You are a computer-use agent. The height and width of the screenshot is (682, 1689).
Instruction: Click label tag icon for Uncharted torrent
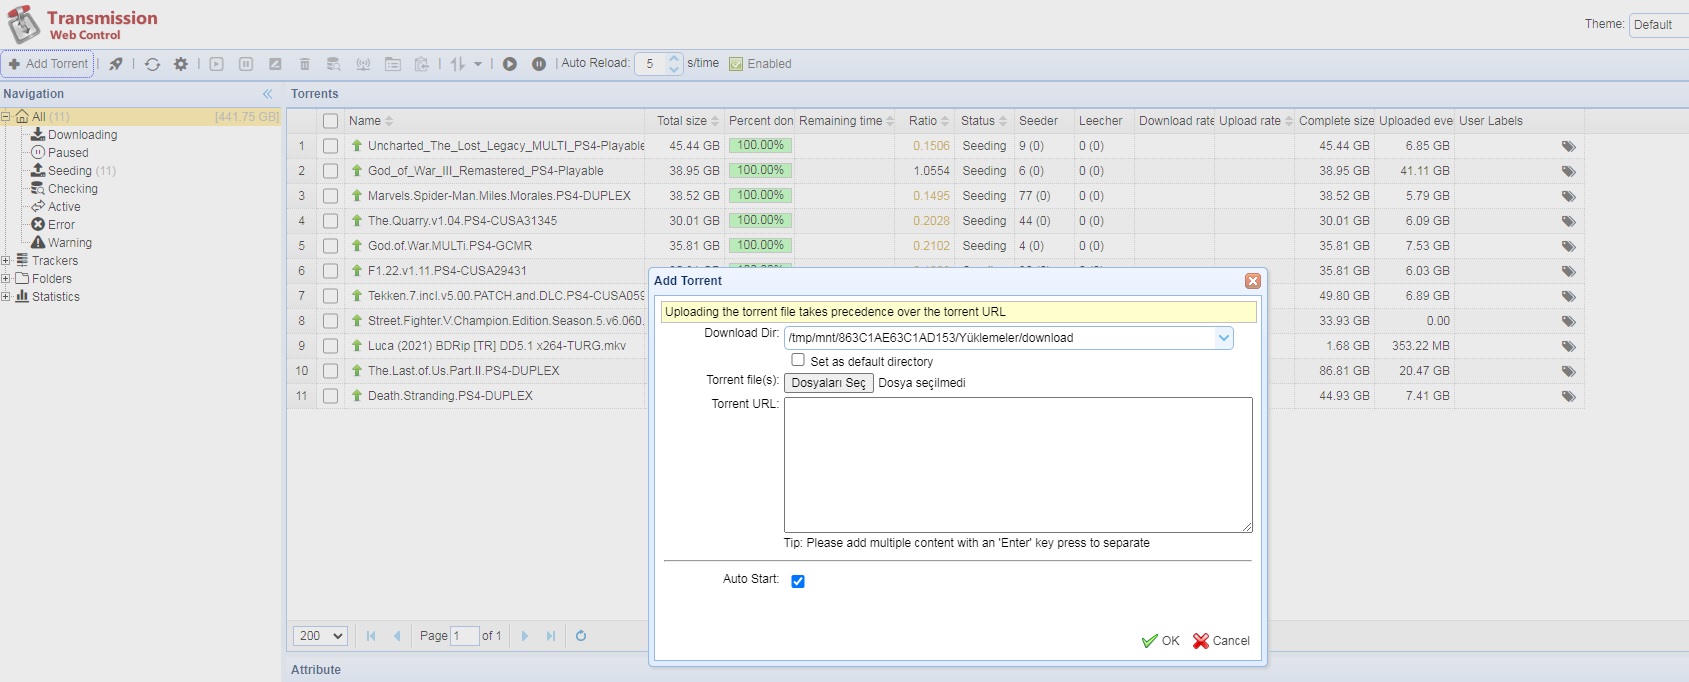coord(1568,146)
